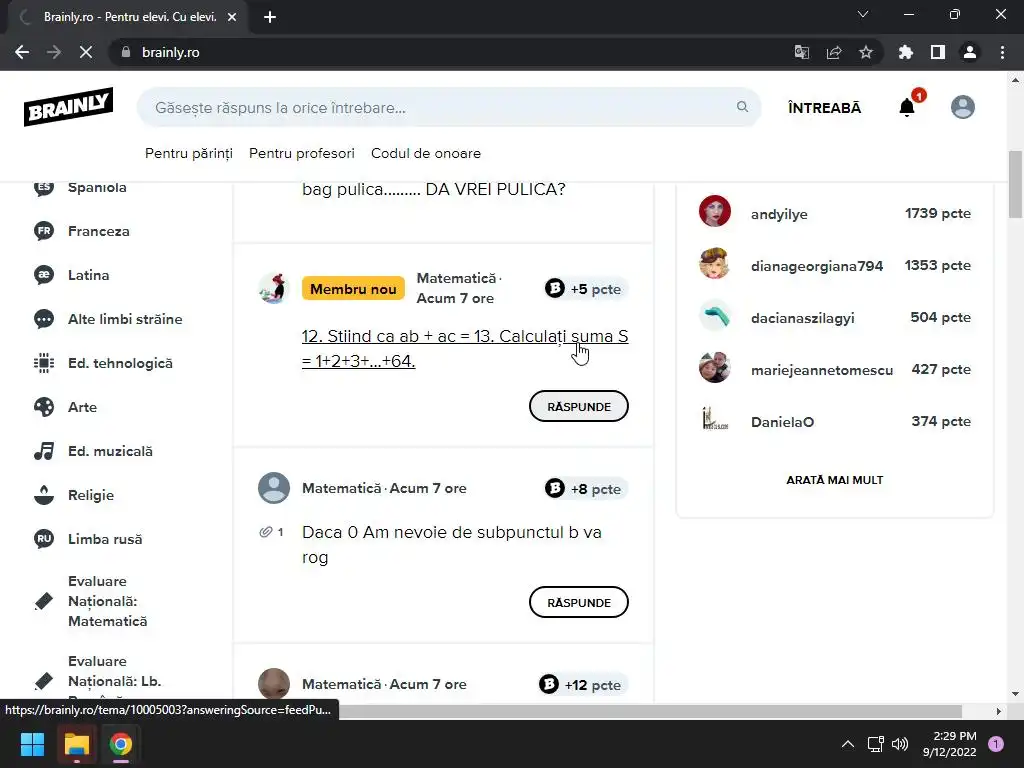Screen dimensions: 1024x768
Task: Toggle Chrome side panel icon
Action: pos(938,52)
